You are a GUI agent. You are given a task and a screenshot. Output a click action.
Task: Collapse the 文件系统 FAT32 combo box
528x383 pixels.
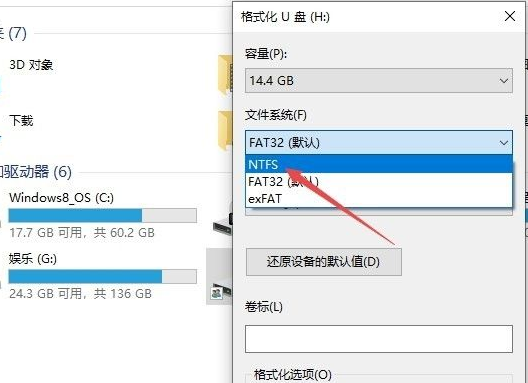click(379, 142)
